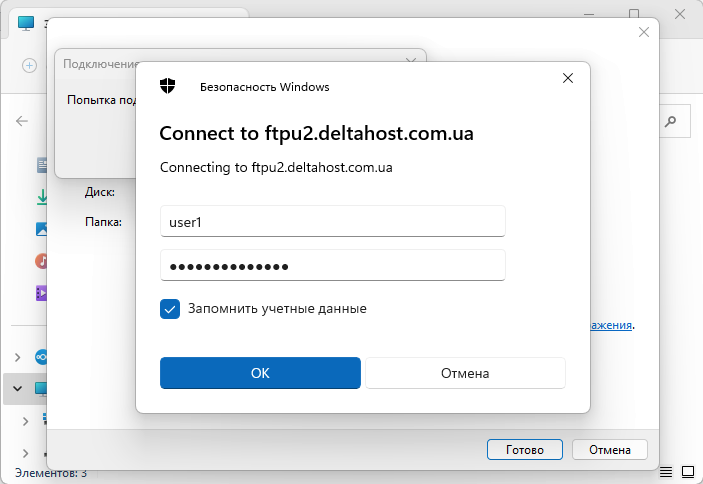Click the OK button in credentials dialog

coord(260,373)
